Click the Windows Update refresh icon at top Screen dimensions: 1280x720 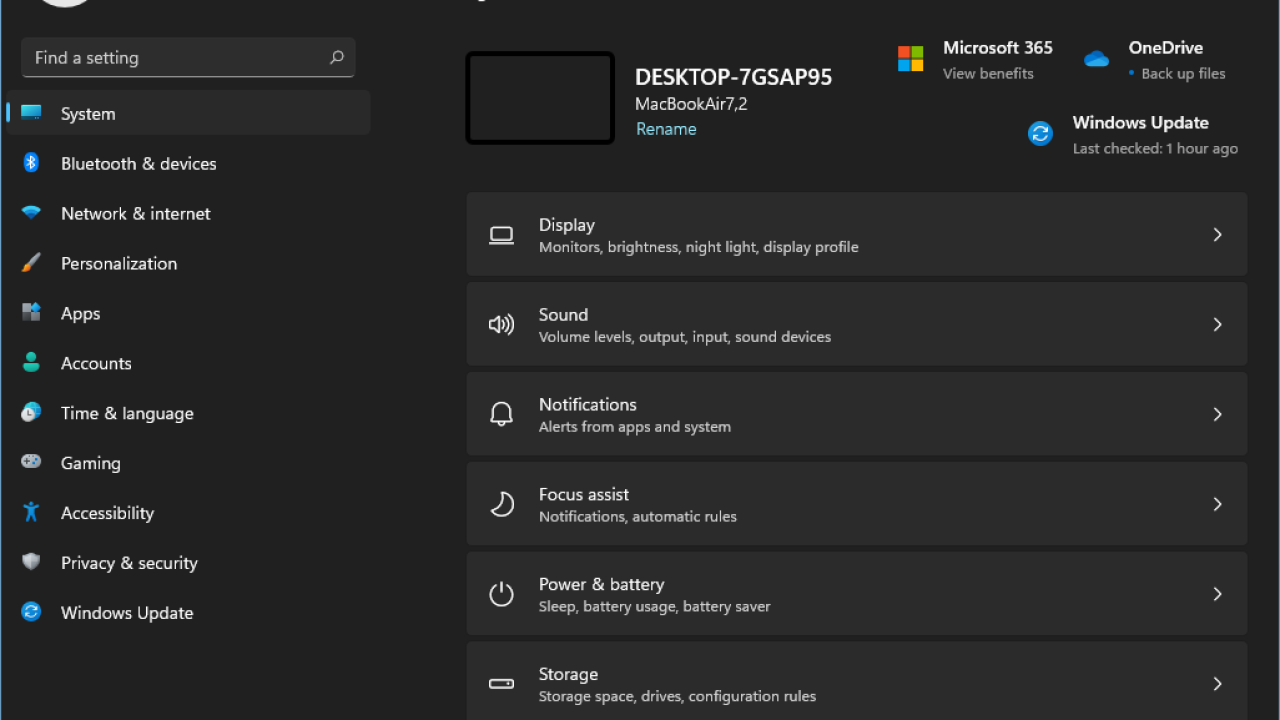(x=1040, y=134)
